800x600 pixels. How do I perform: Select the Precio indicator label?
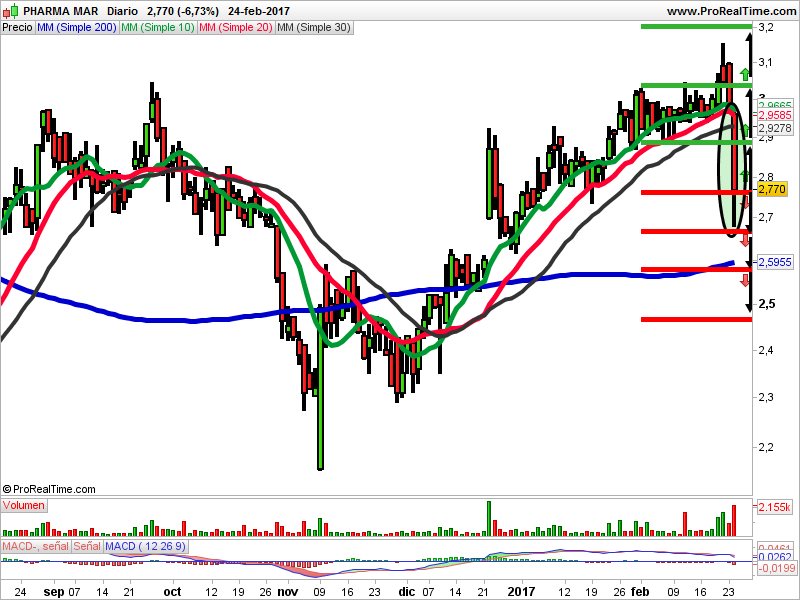coord(17,28)
